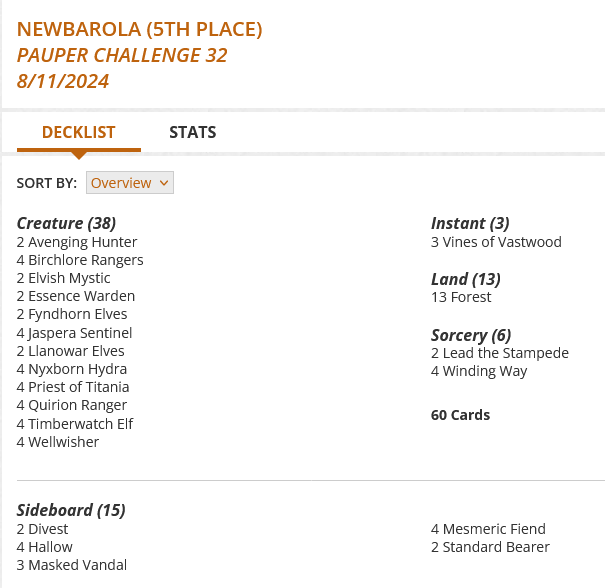Select Priest of Titania card
Screen dimensions: 605x588
pyautogui.click(x=78, y=387)
